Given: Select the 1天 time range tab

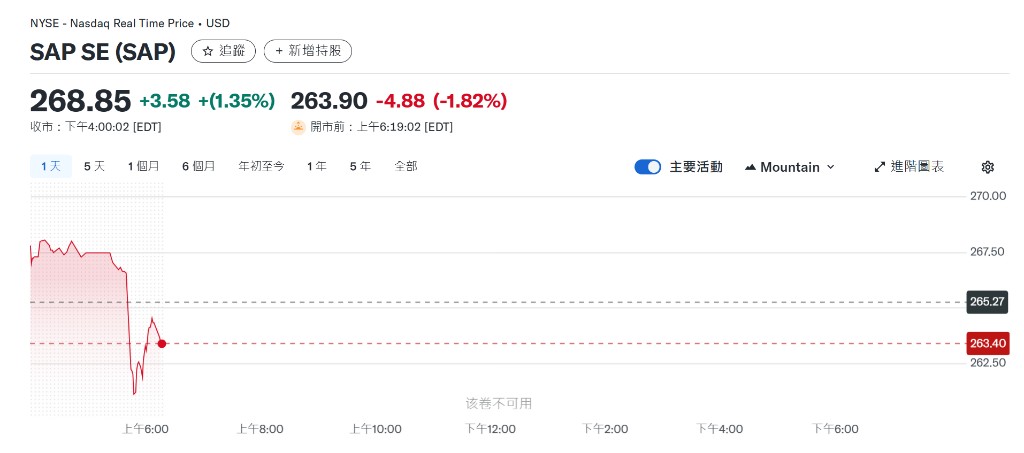Looking at the screenshot, I should click(50, 166).
